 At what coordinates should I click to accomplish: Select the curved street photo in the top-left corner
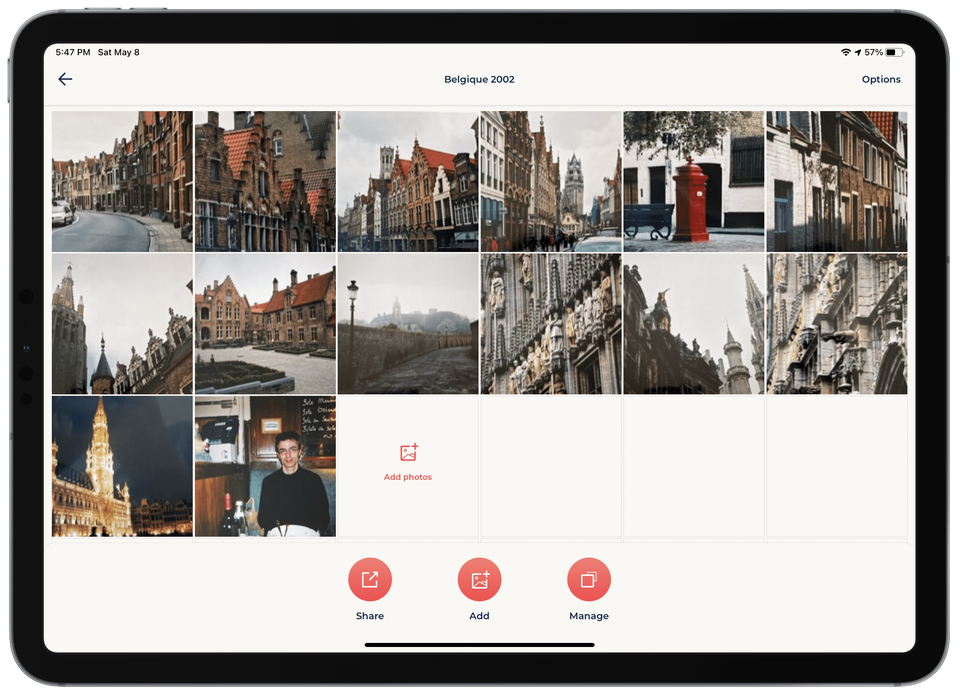(x=121, y=181)
